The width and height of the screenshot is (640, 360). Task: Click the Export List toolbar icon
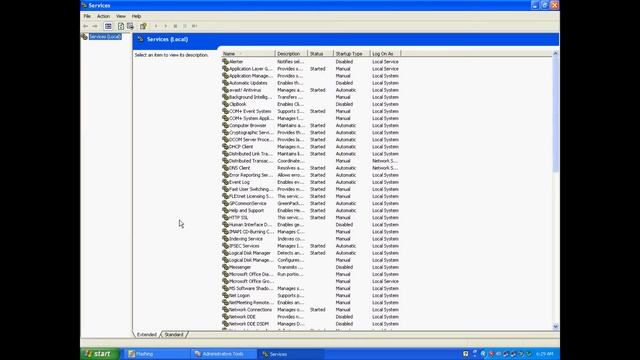click(130, 26)
